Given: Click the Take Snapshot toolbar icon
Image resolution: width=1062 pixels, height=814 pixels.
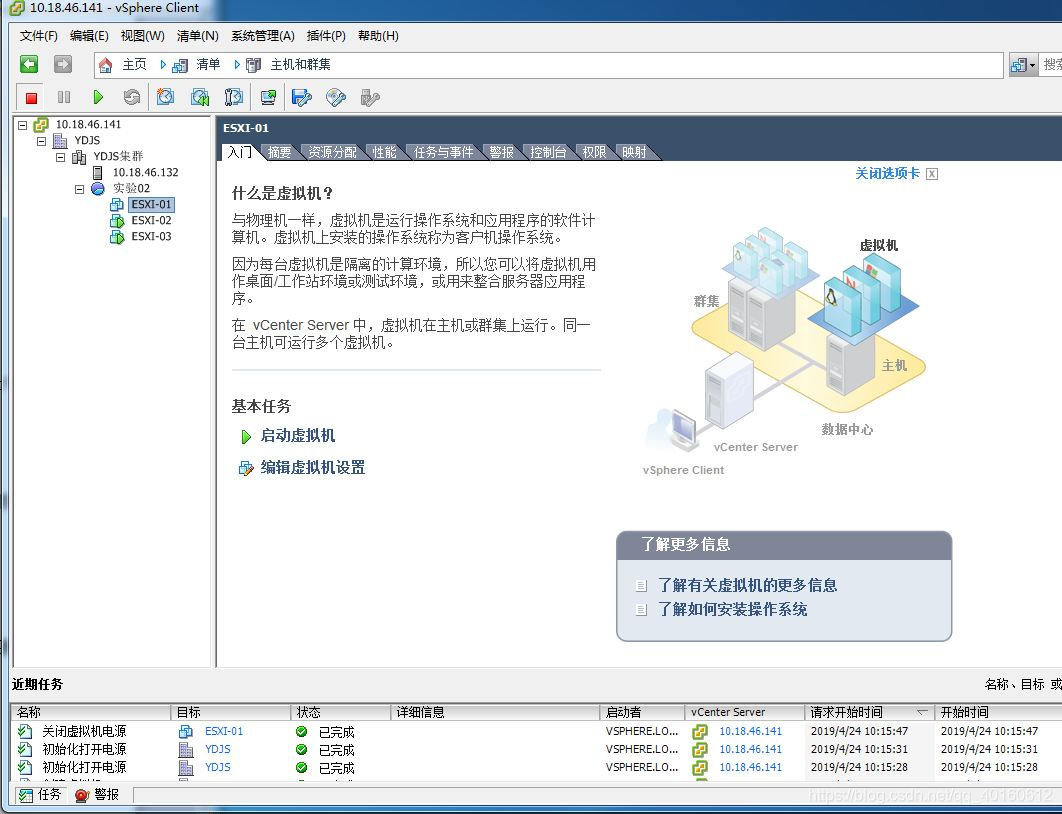Looking at the screenshot, I should tap(165, 98).
